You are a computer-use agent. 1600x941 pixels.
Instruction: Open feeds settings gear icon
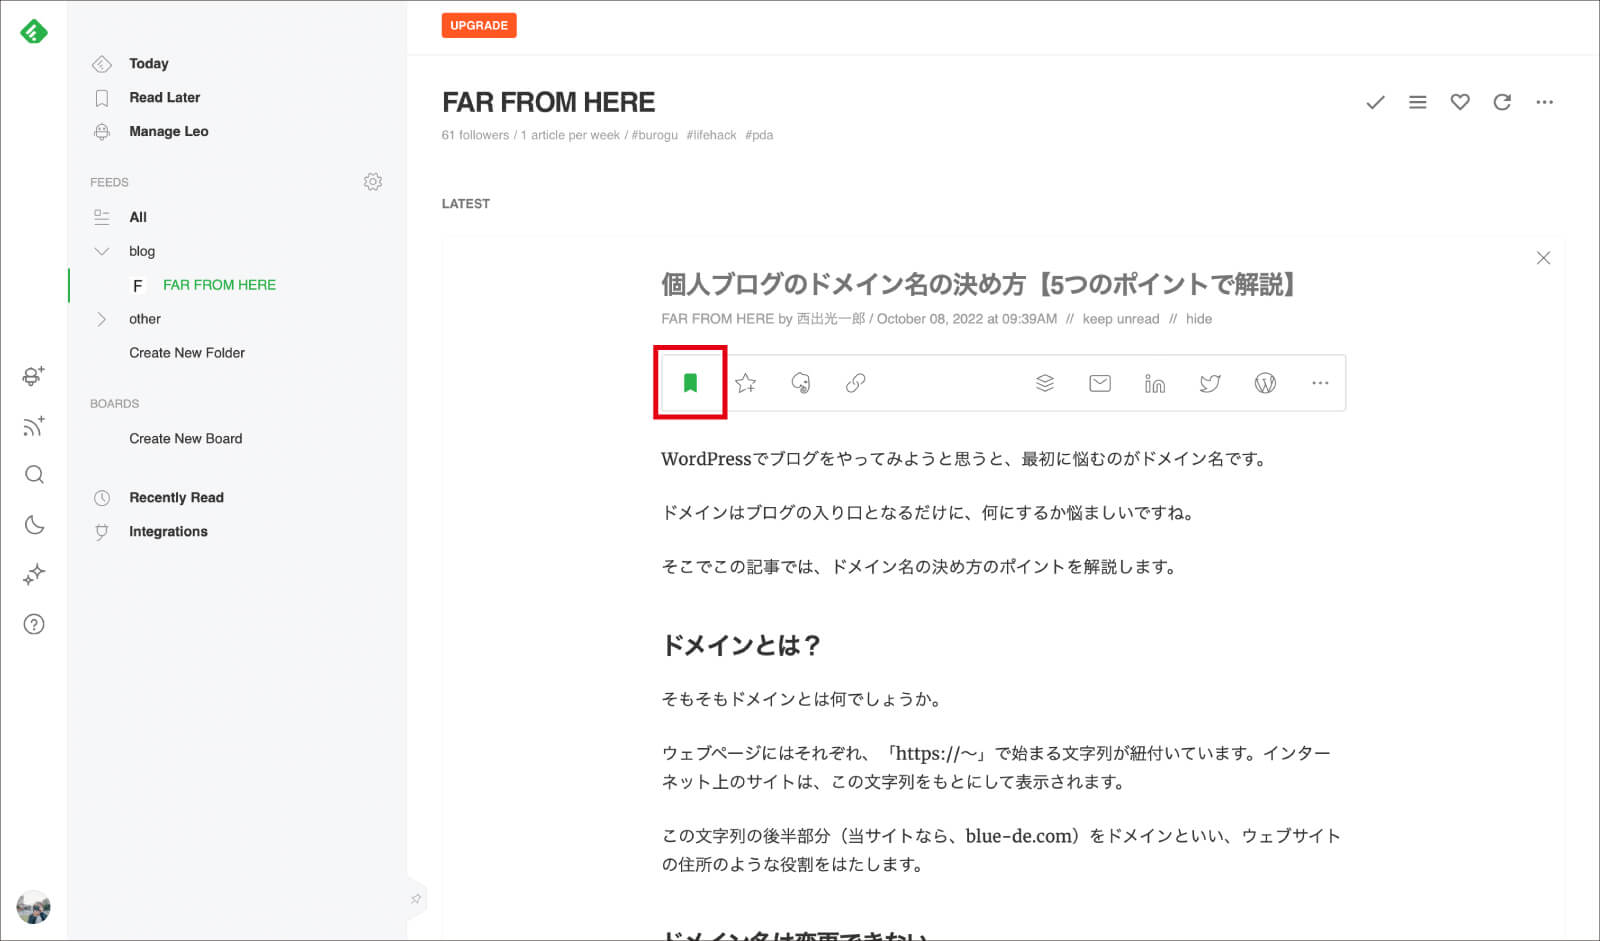coord(373,182)
